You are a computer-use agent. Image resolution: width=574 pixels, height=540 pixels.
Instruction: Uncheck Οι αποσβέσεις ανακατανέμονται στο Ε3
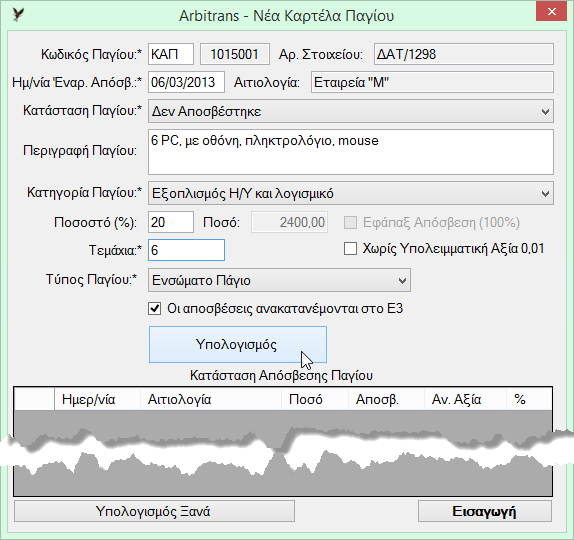154,309
